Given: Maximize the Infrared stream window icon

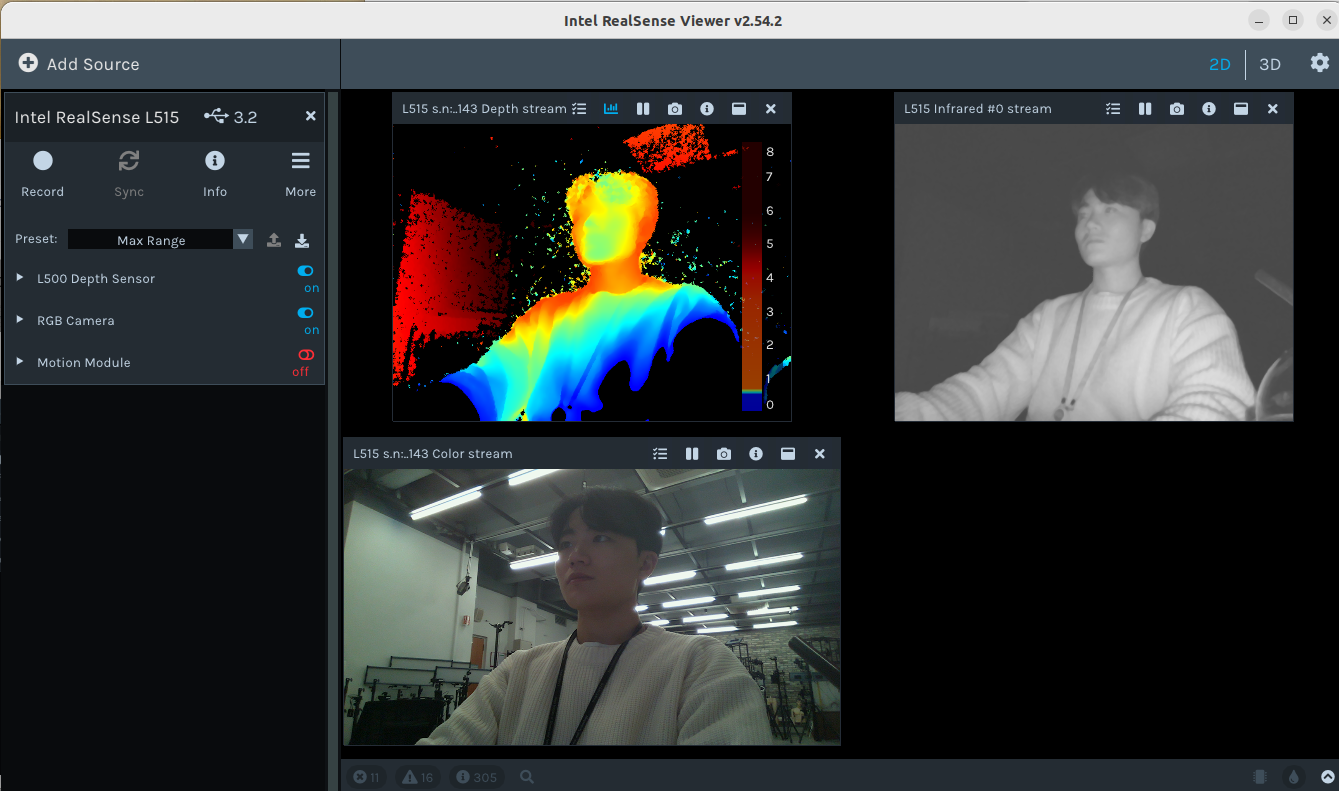Looking at the screenshot, I should pos(1241,108).
